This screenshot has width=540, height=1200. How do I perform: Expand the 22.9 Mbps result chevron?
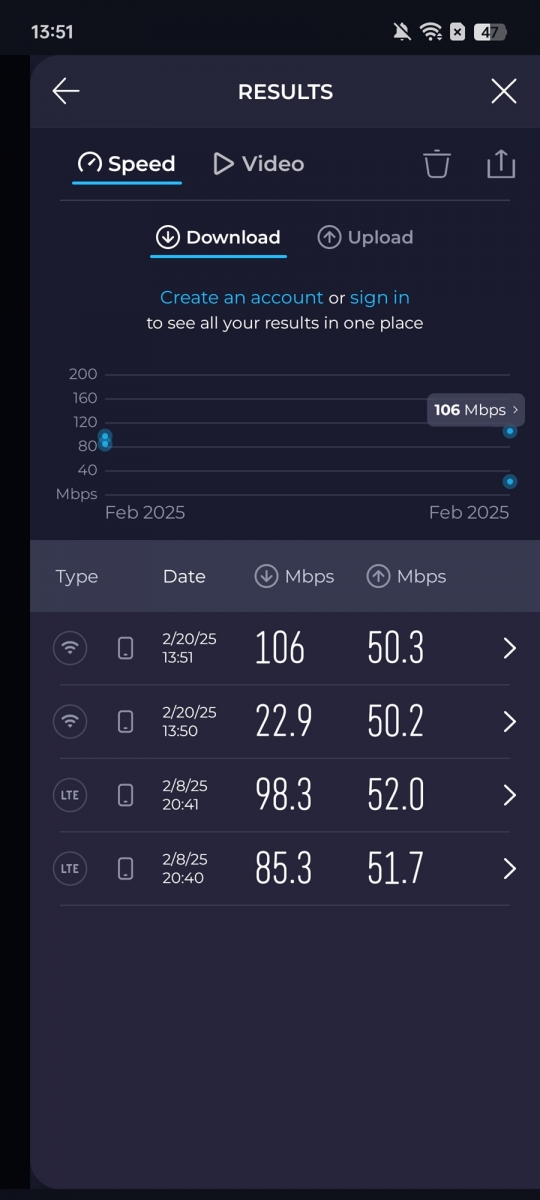pyautogui.click(x=509, y=721)
